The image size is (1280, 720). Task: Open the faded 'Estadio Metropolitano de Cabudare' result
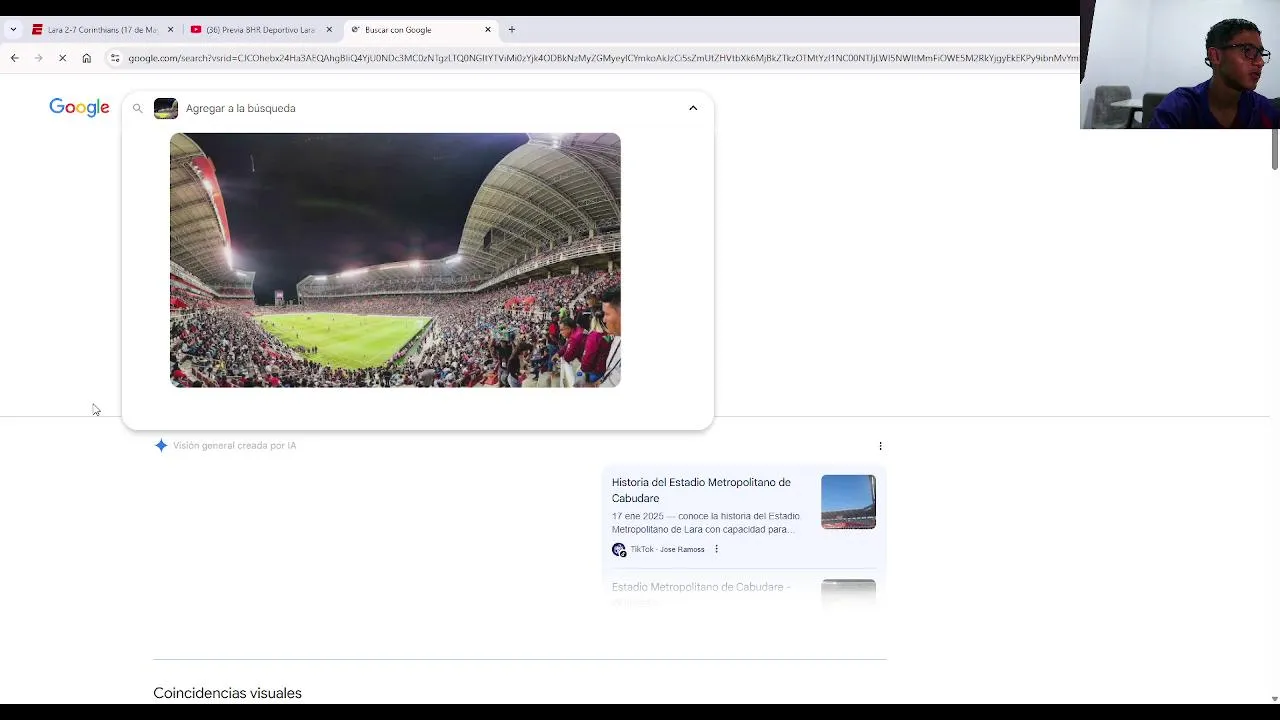pyautogui.click(x=701, y=587)
